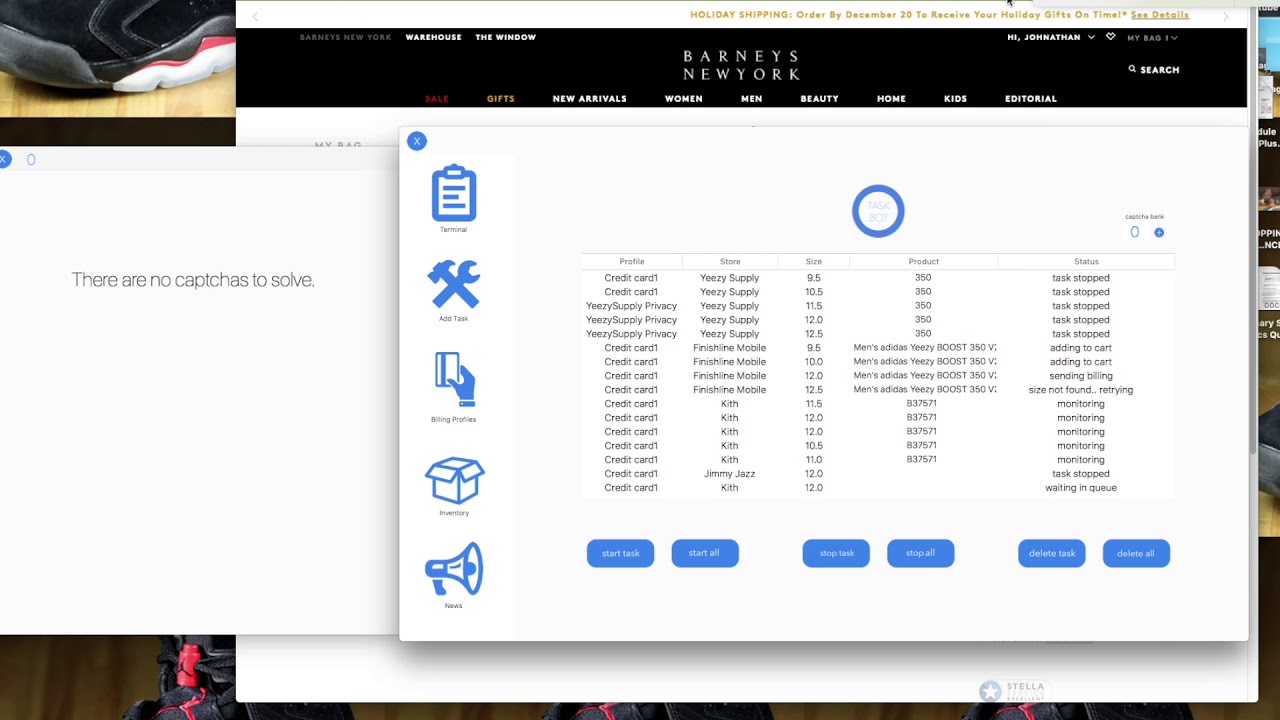Sort by the Status column header

(x=1086, y=262)
